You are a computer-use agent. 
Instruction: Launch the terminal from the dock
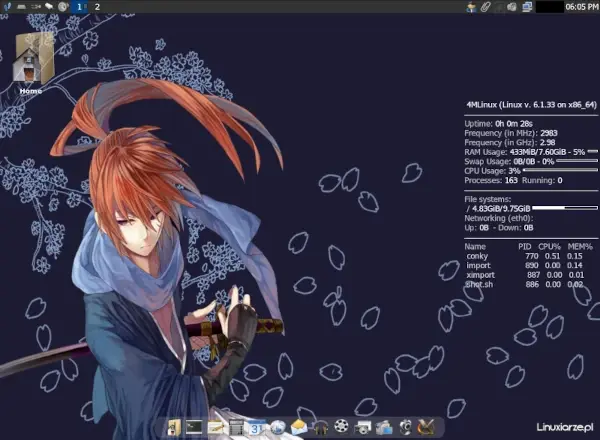(x=194, y=427)
